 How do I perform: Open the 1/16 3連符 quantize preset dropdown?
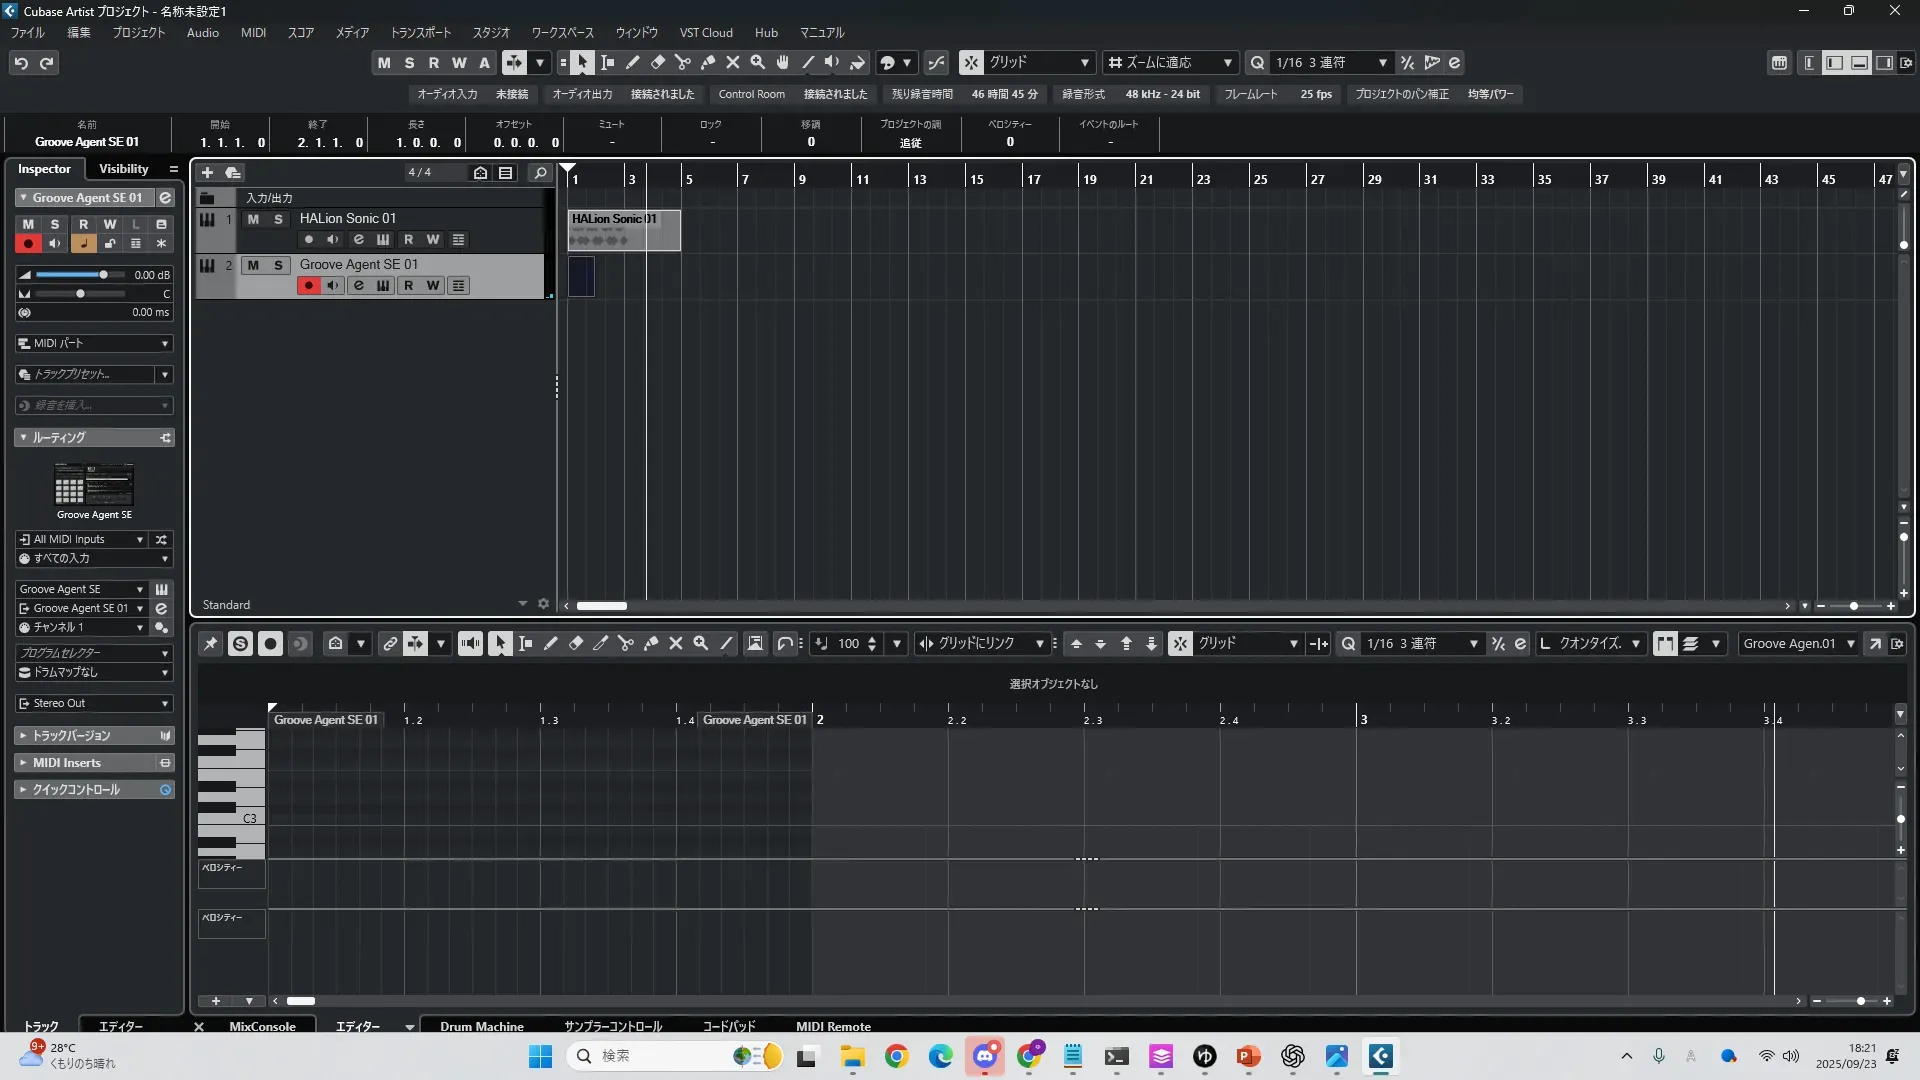1330,63
